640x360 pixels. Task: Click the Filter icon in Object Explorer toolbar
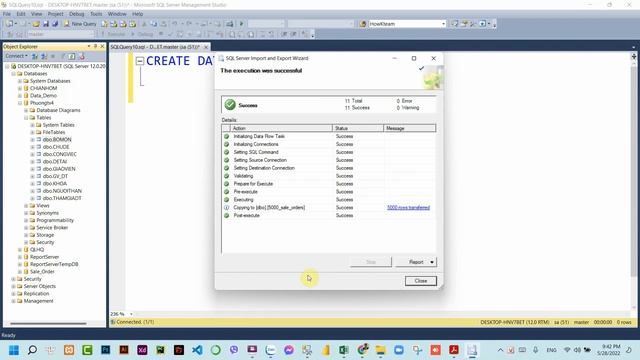click(63, 56)
